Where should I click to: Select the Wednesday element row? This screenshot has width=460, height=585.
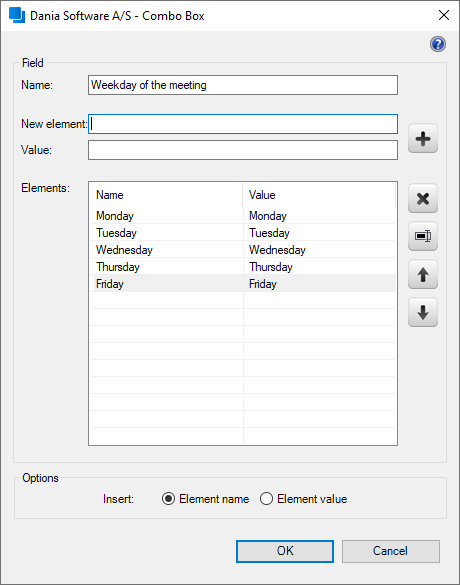242,250
